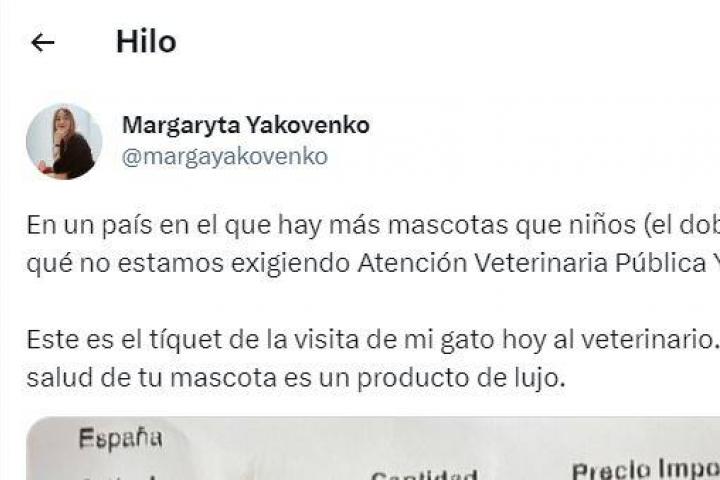Click the phrase 'producto de lujo.'
720x480 pixels.
coord(461,378)
